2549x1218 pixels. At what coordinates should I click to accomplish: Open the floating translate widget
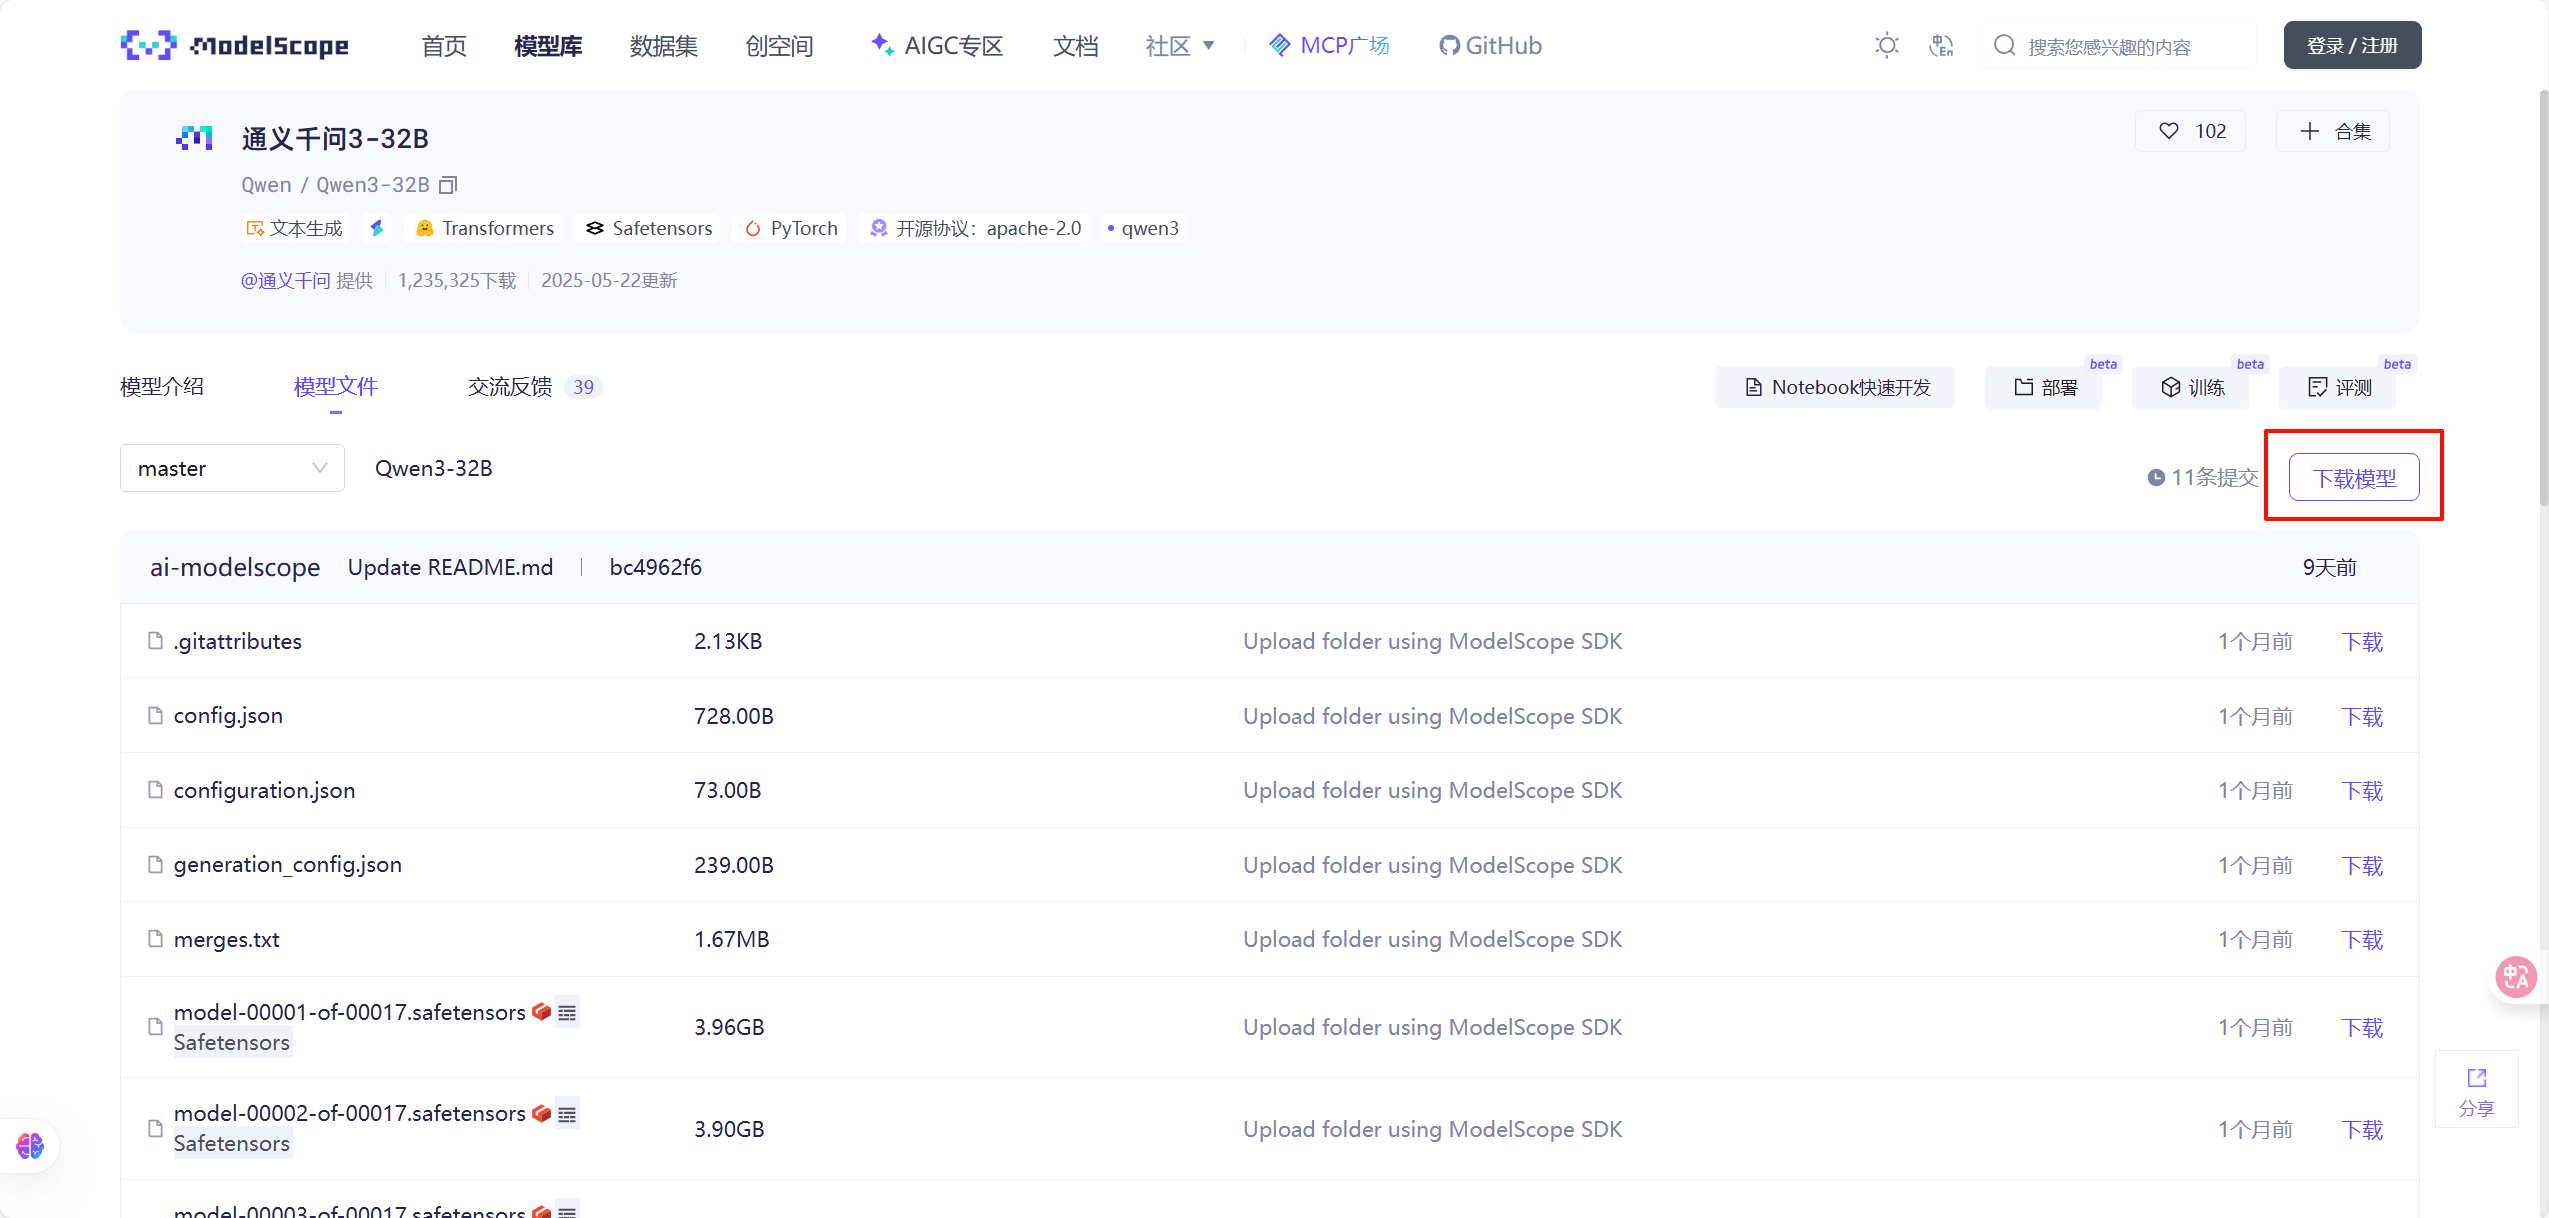tap(2516, 977)
